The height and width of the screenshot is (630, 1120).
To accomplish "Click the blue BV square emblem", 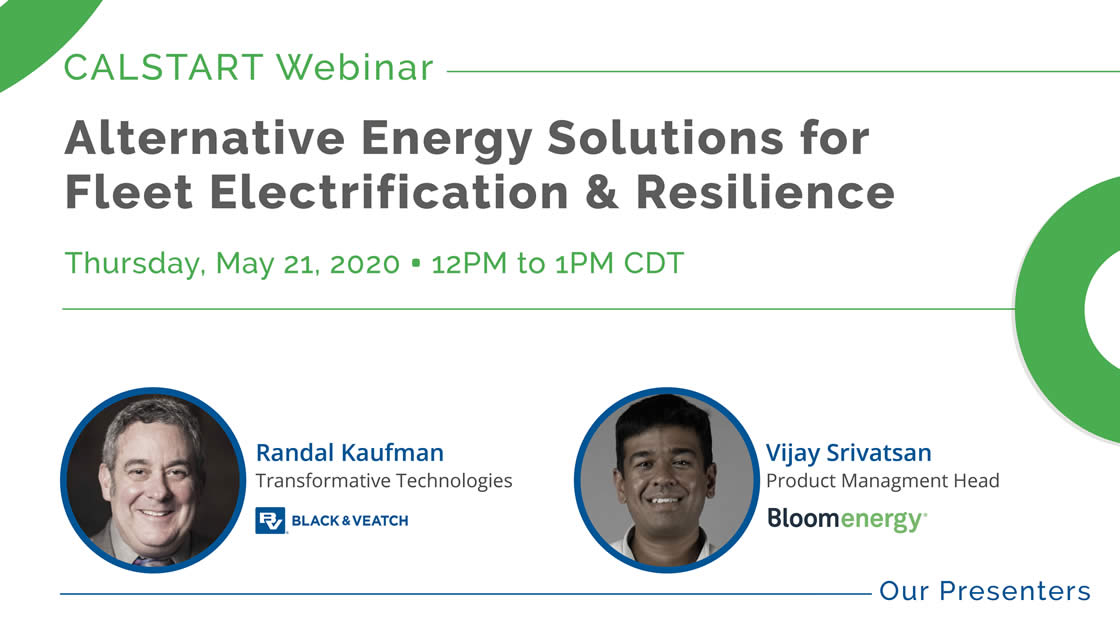I will click(x=270, y=520).
